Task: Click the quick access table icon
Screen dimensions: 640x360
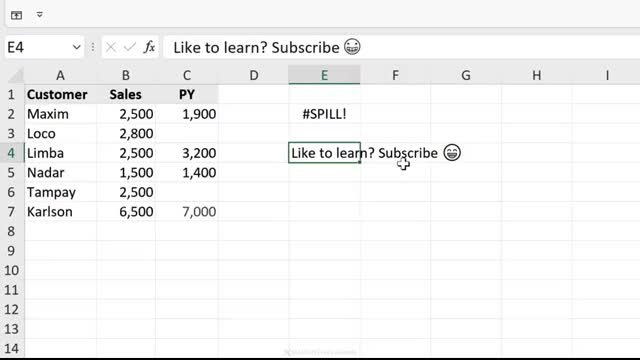Action: coord(16,15)
